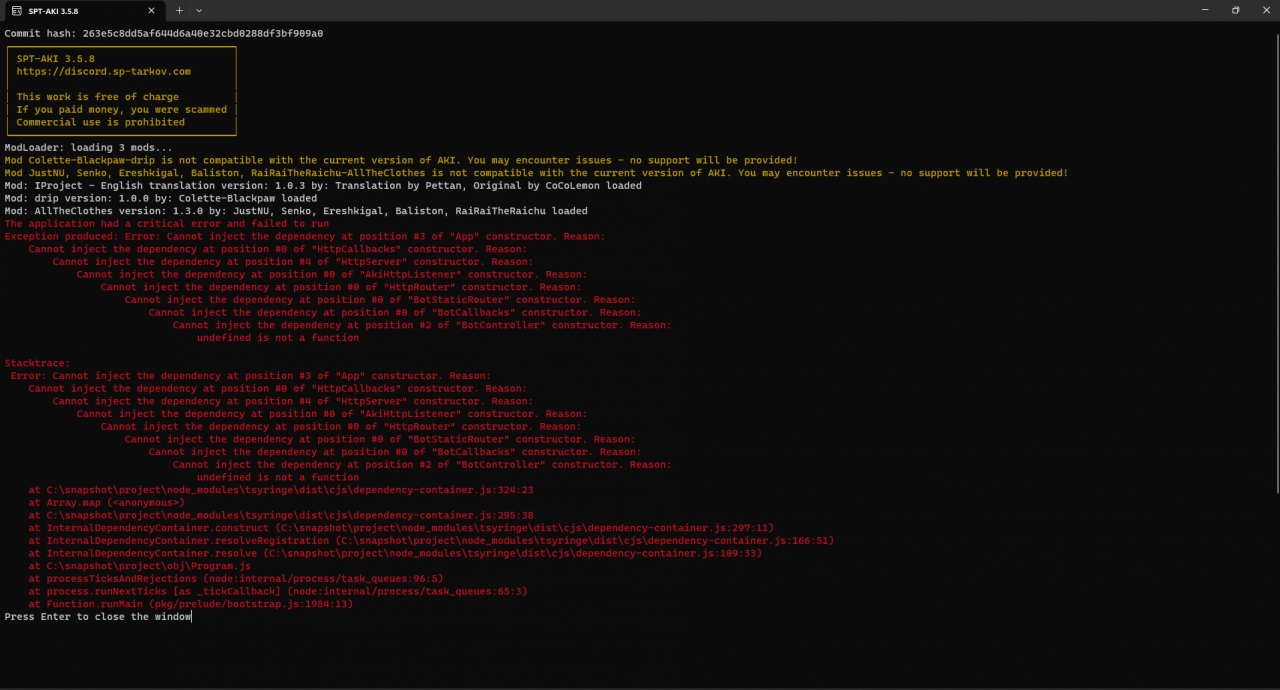Click the IProject English translation loaded line
Viewport: 1280px width, 690px height.
[x=323, y=186]
